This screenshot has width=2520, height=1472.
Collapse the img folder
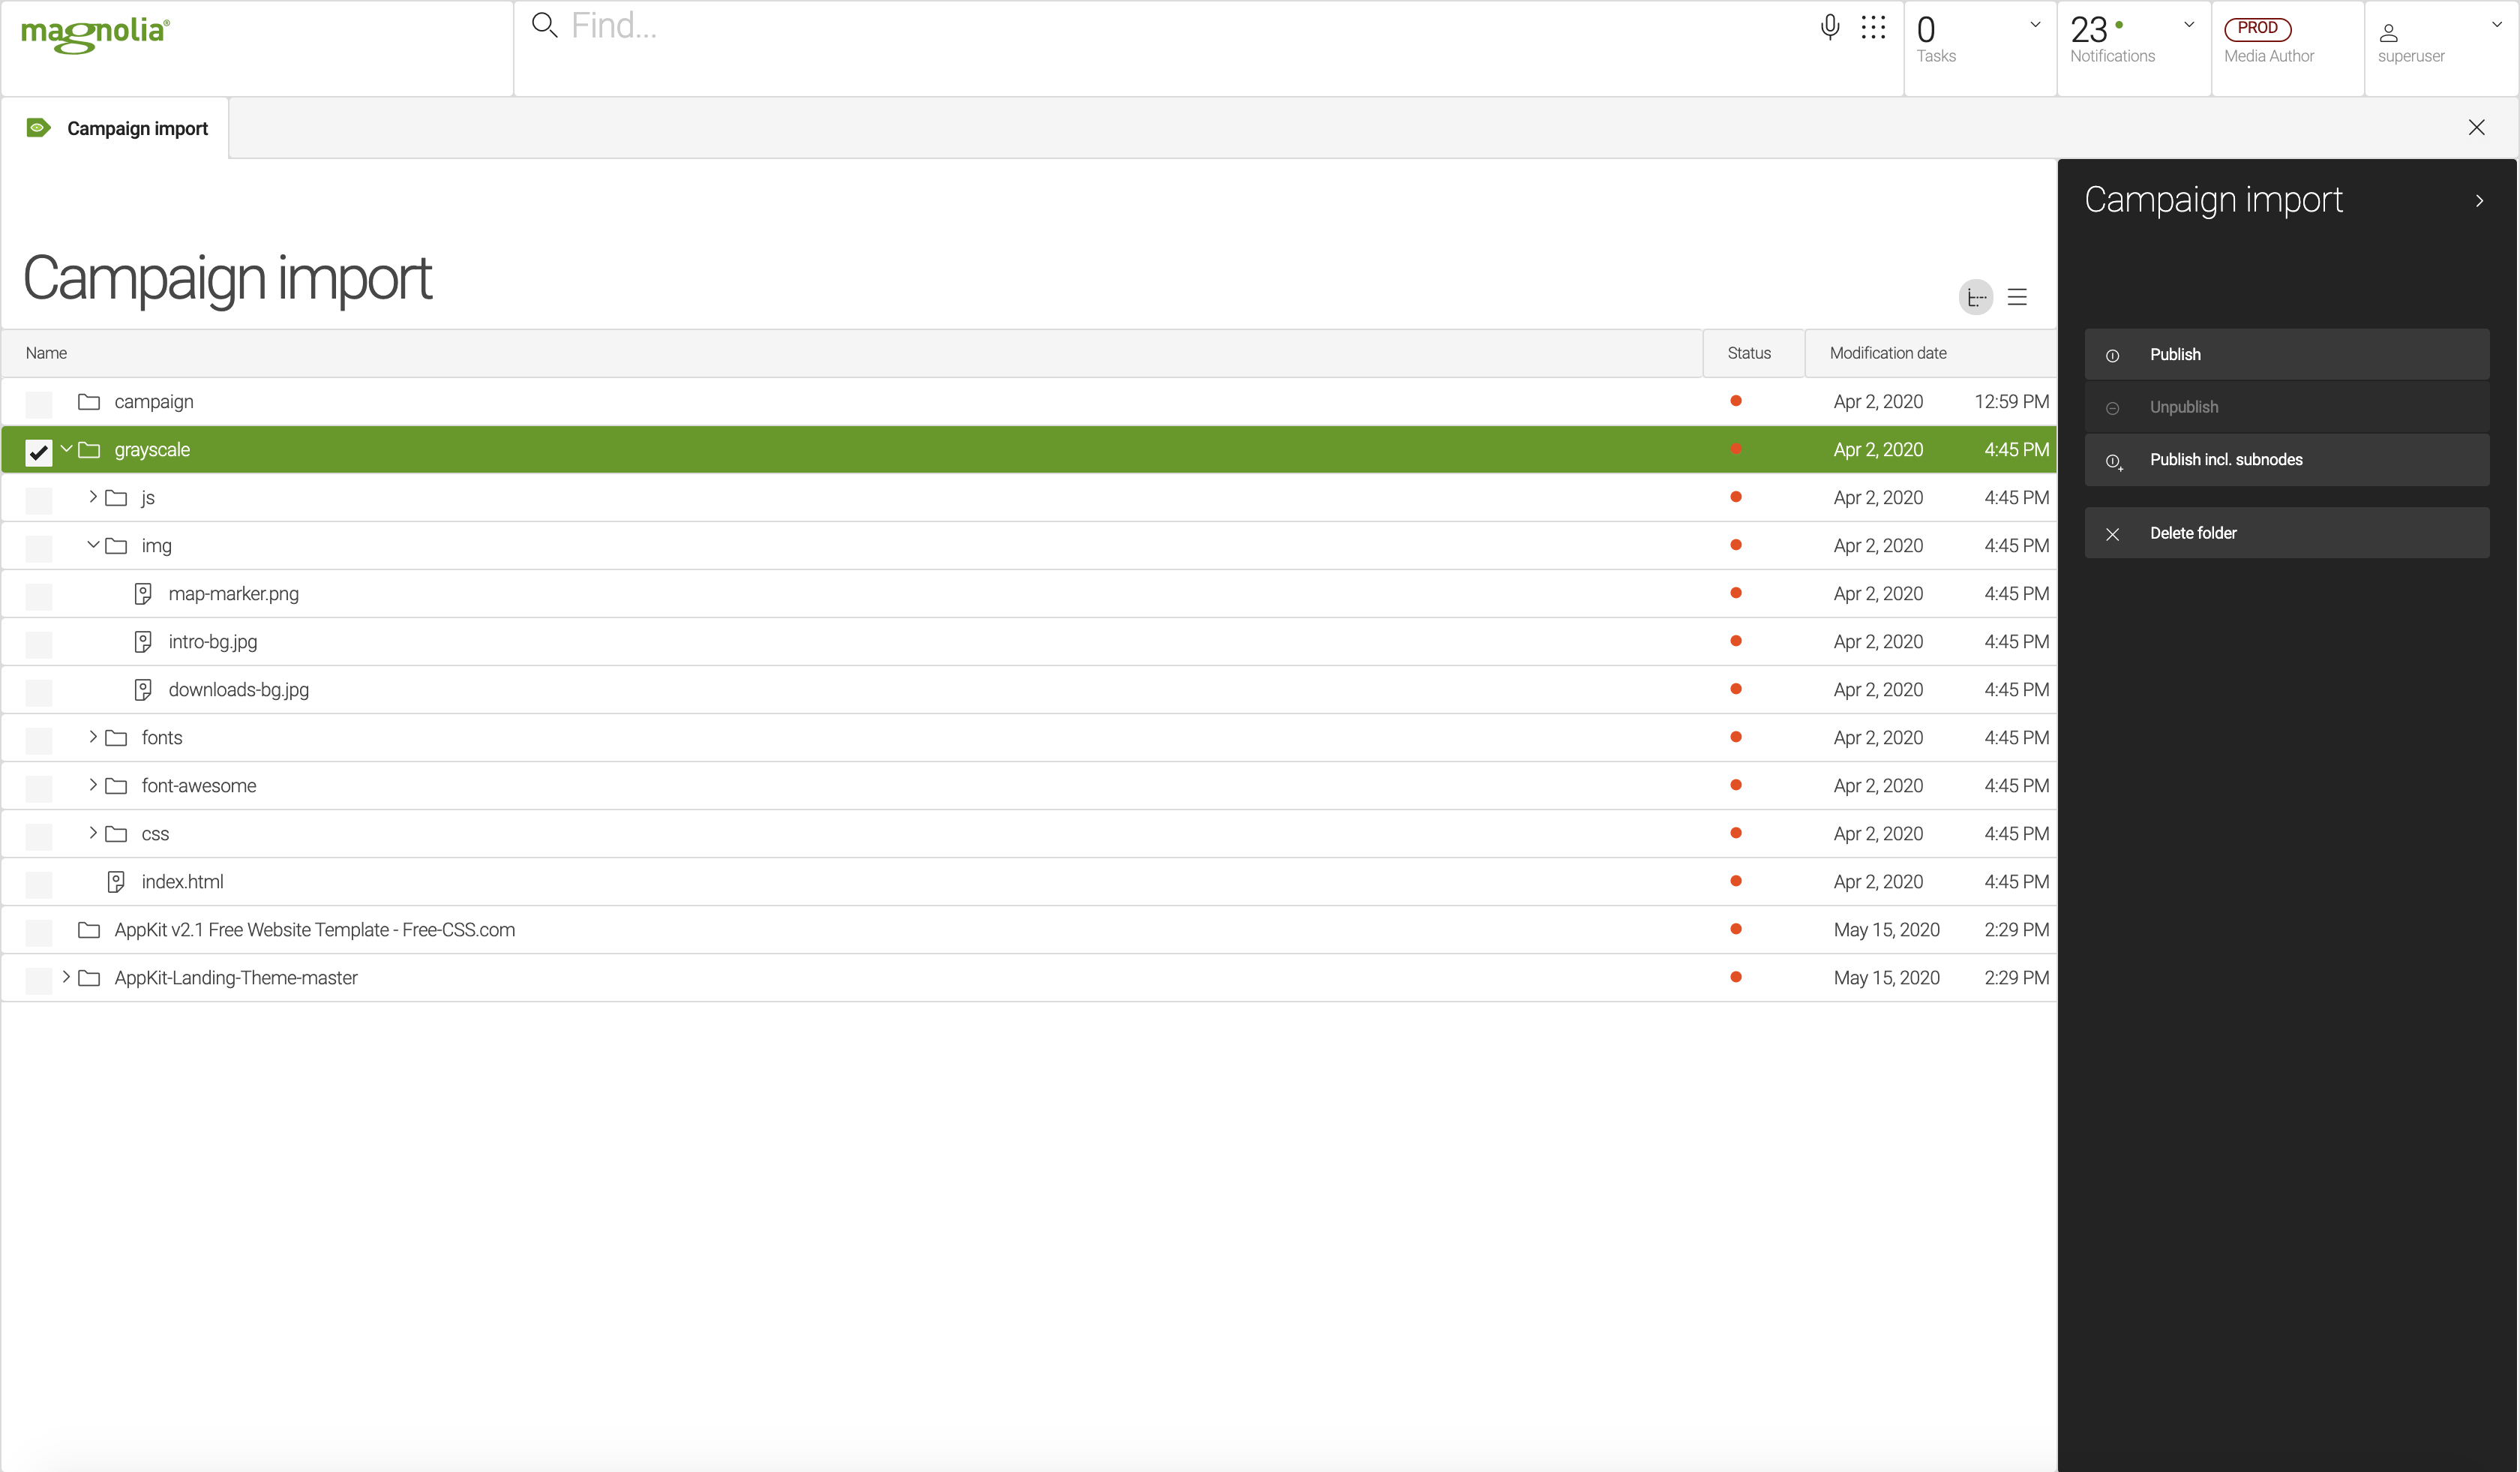(92, 545)
